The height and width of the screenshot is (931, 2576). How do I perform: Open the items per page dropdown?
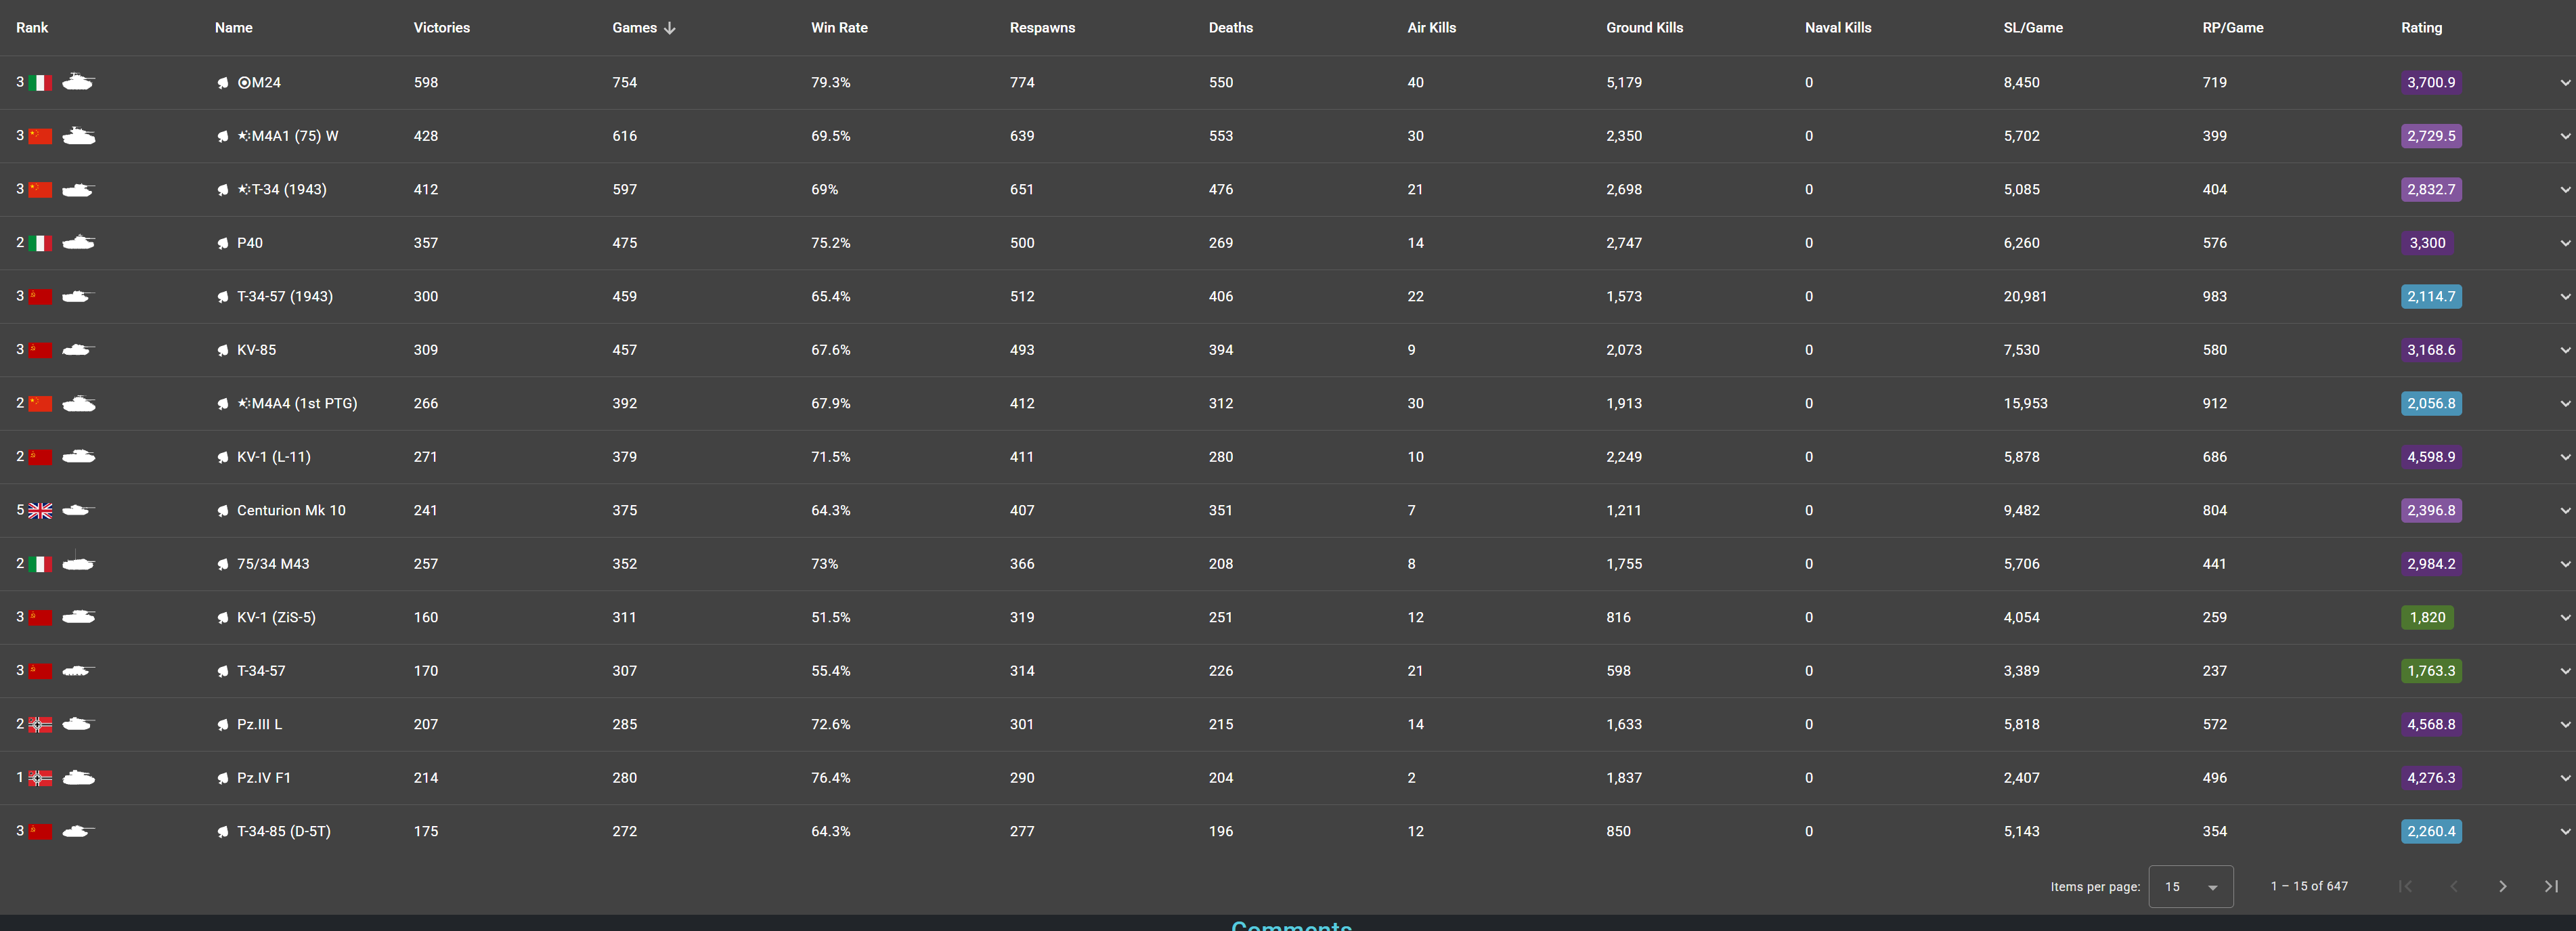pos(2190,887)
